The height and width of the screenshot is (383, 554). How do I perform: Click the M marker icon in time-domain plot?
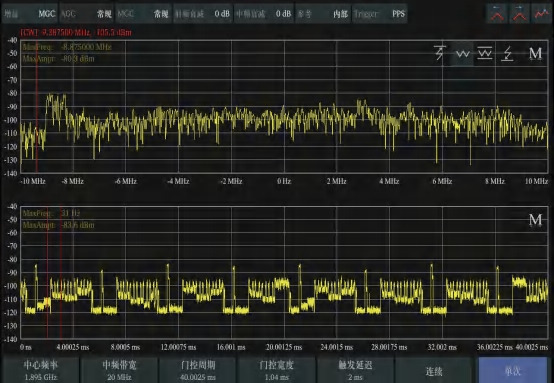[x=535, y=219]
